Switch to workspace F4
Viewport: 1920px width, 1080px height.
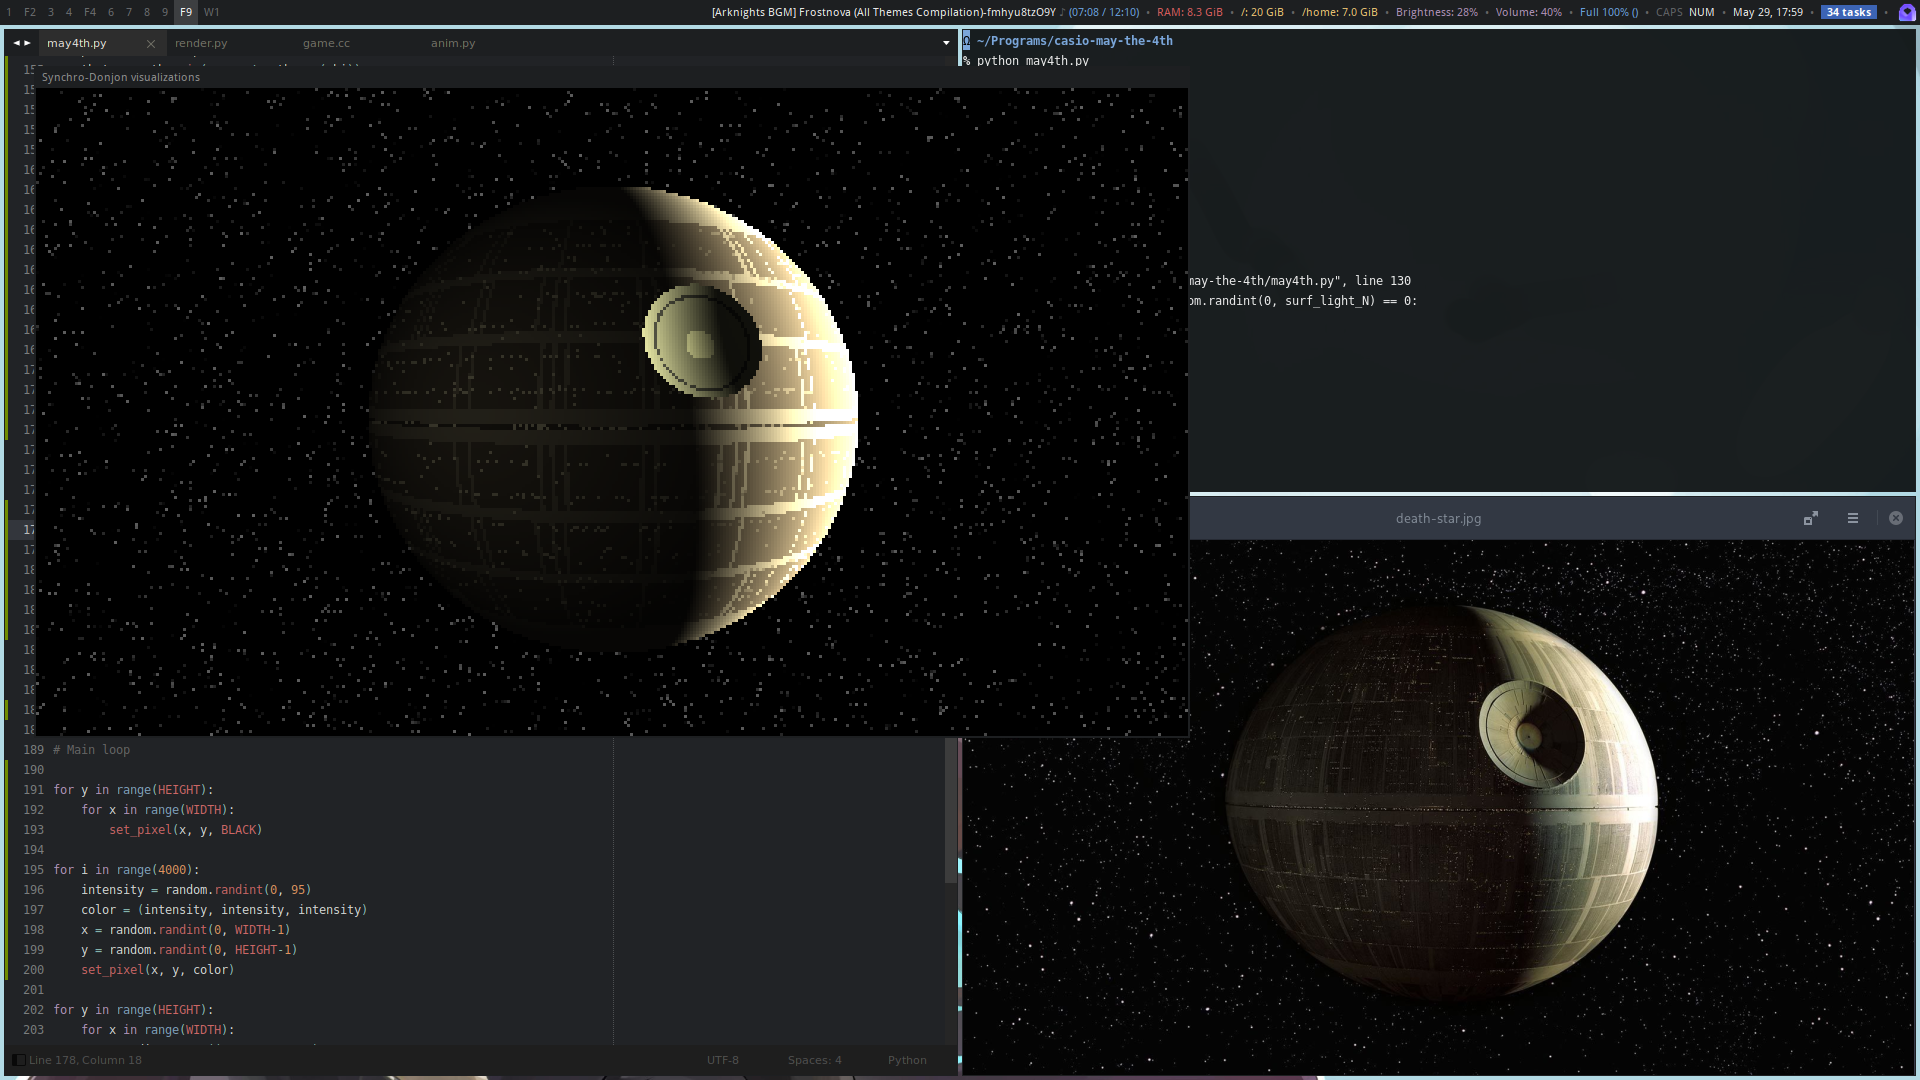tap(90, 12)
